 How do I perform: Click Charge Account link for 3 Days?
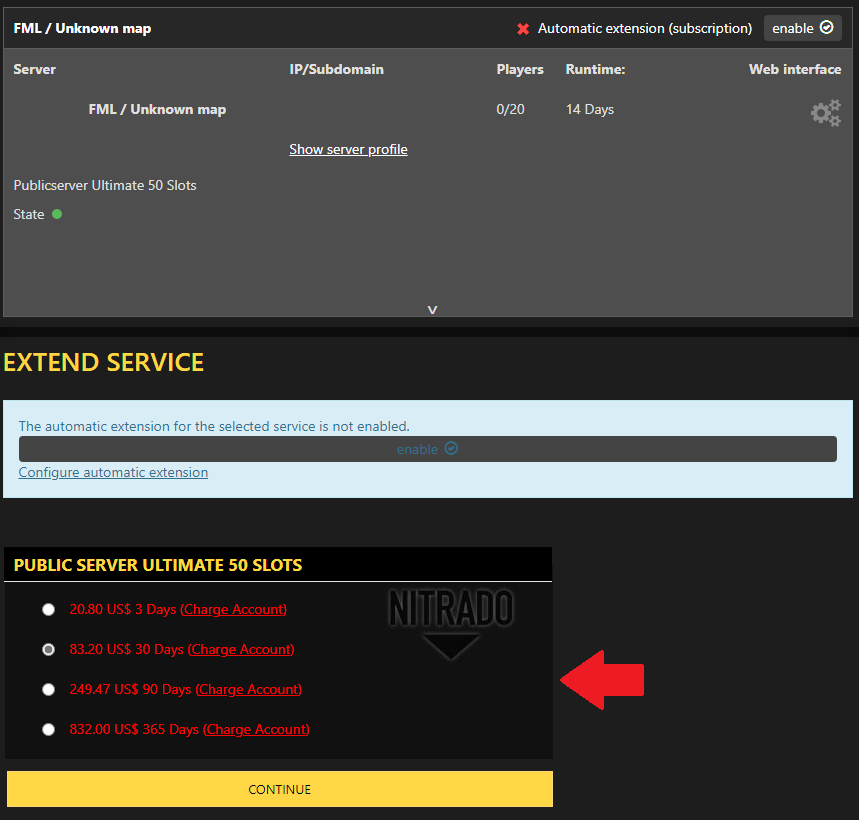pos(233,609)
